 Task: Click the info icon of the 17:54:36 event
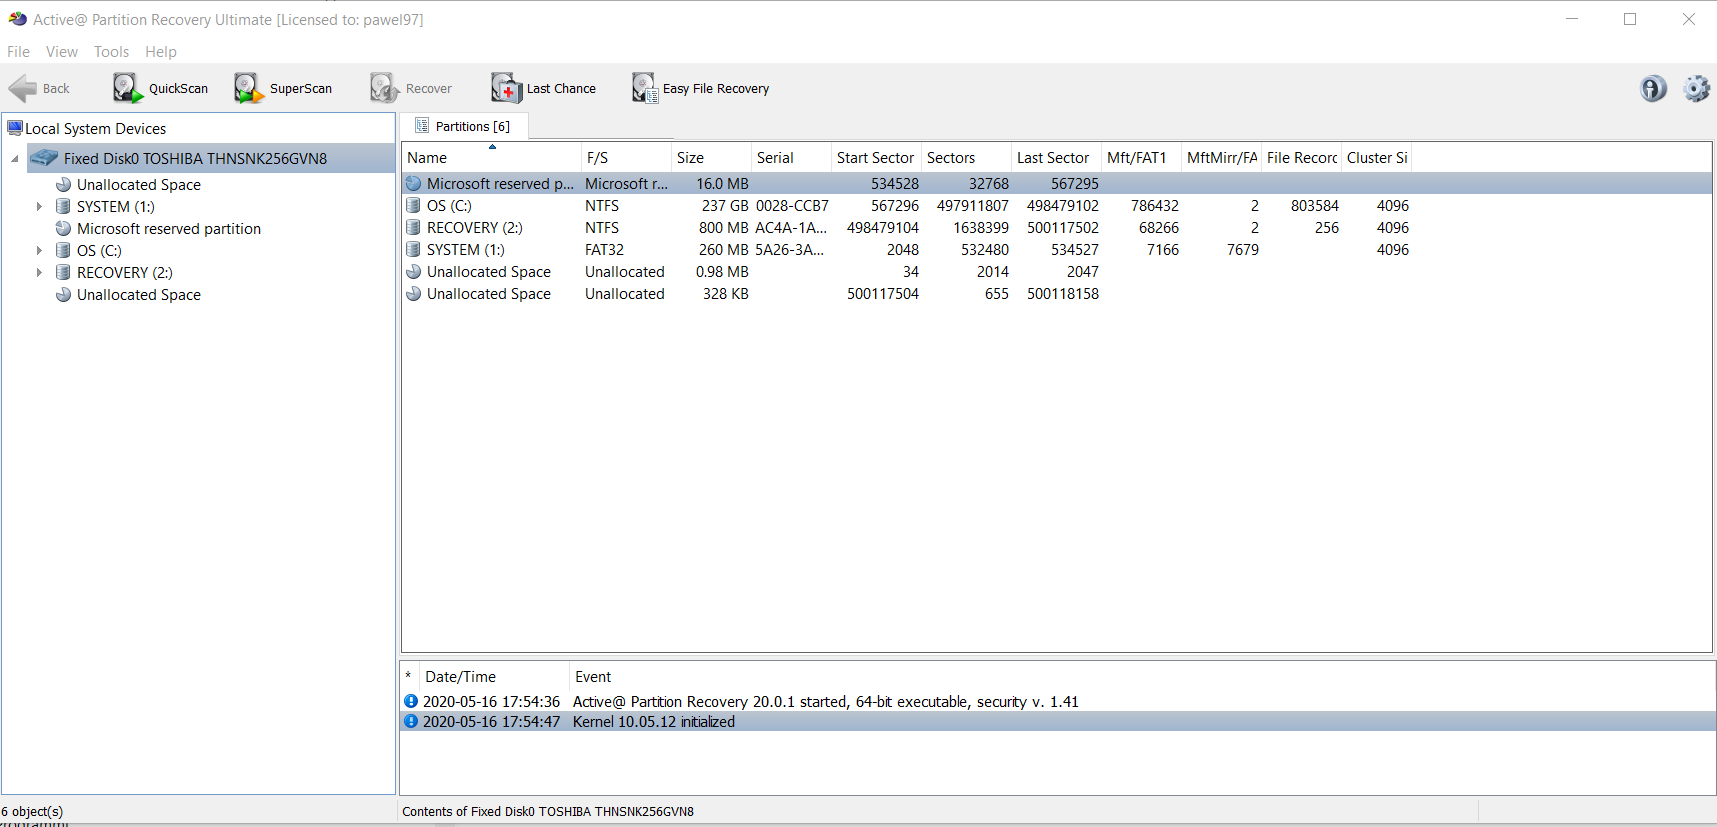[x=411, y=702]
